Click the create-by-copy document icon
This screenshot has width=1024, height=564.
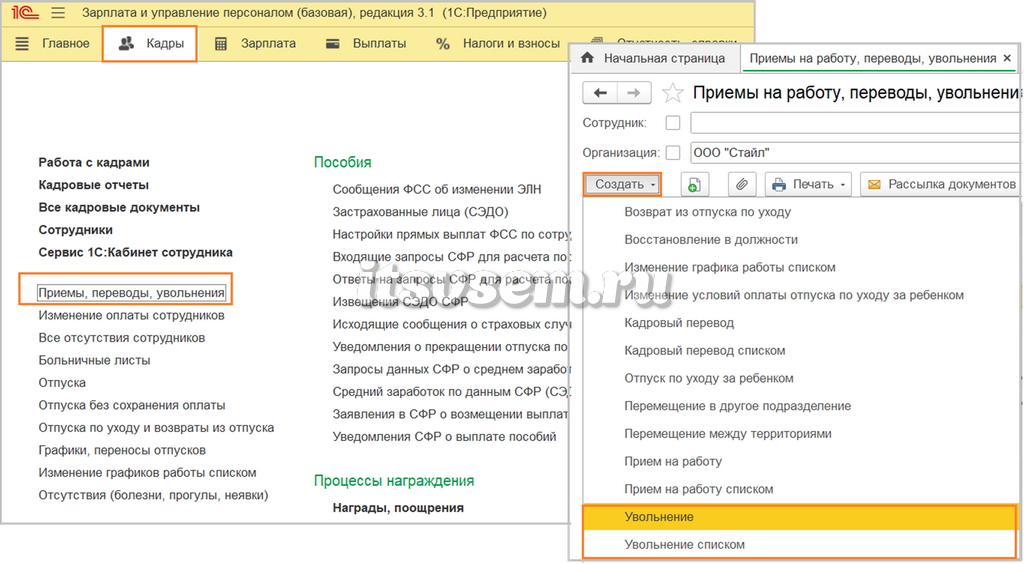point(694,185)
